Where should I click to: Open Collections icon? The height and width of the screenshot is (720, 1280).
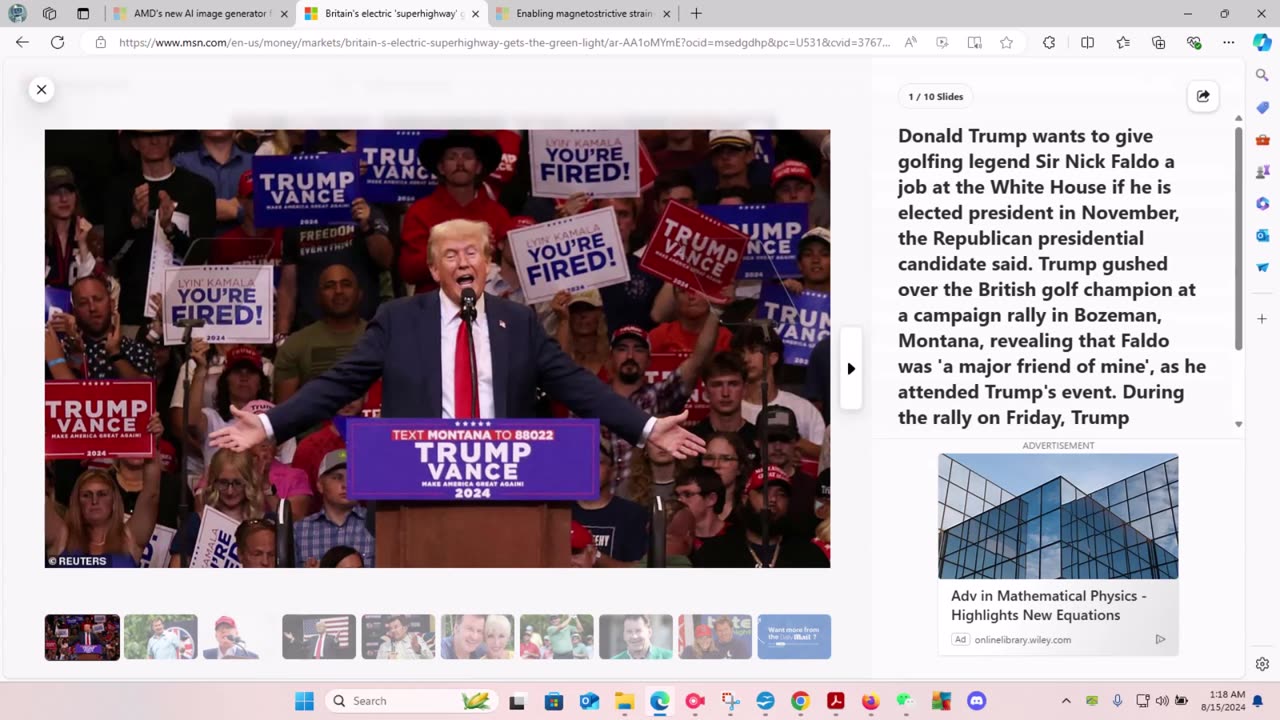pyautogui.click(x=1158, y=42)
